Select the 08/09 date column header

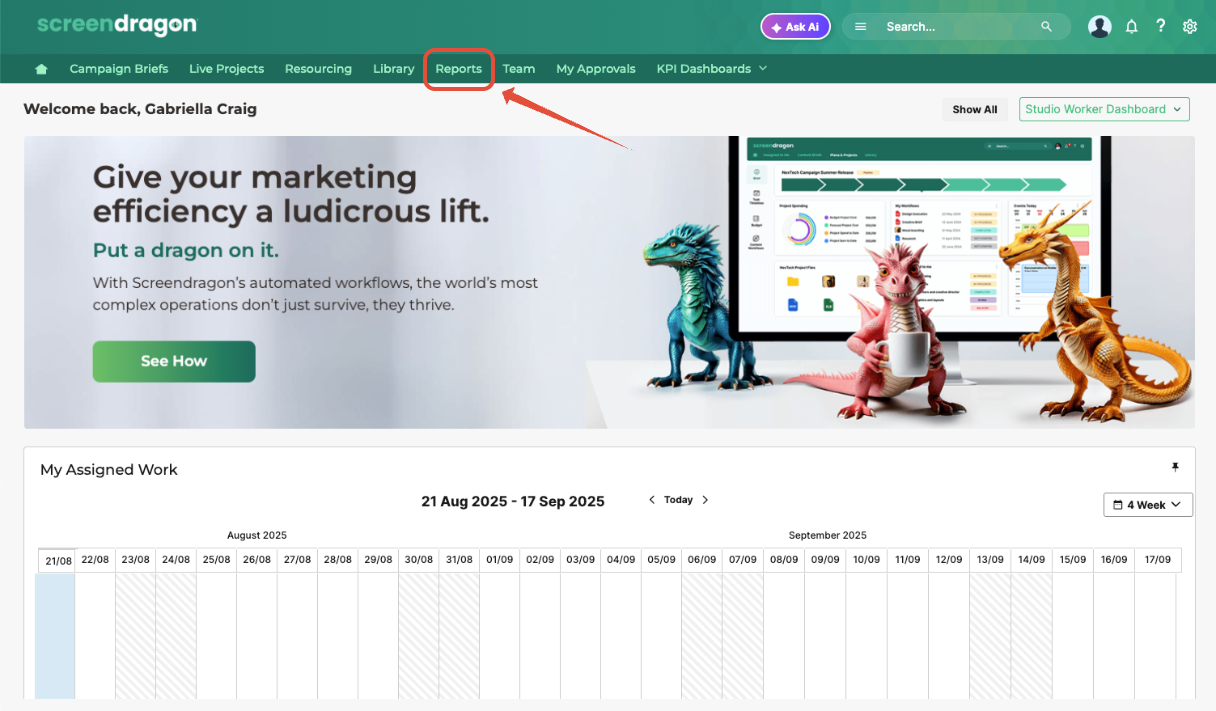tap(783, 560)
